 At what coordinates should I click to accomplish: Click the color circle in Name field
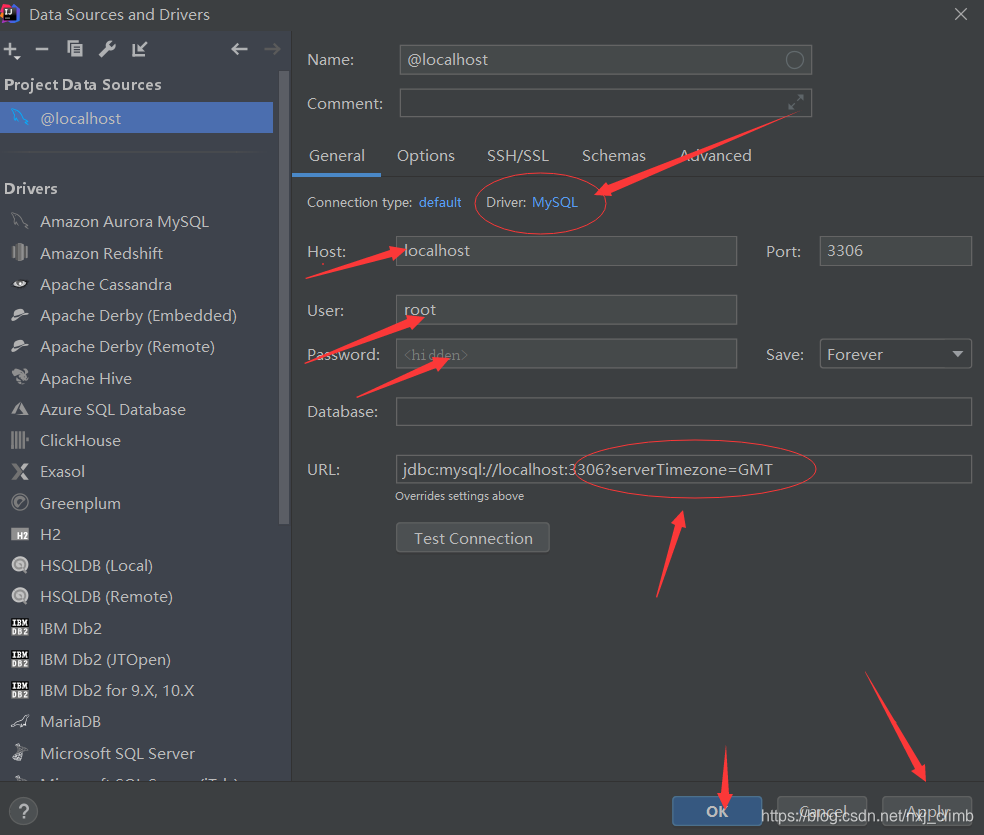click(x=794, y=60)
